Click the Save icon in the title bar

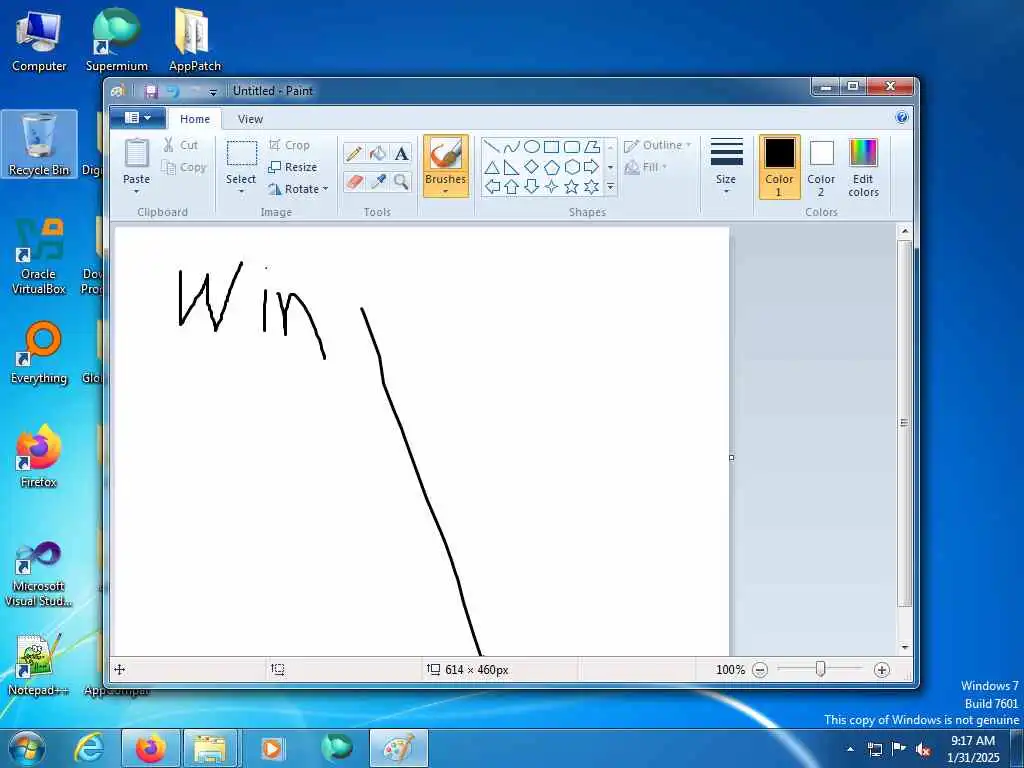click(151, 91)
